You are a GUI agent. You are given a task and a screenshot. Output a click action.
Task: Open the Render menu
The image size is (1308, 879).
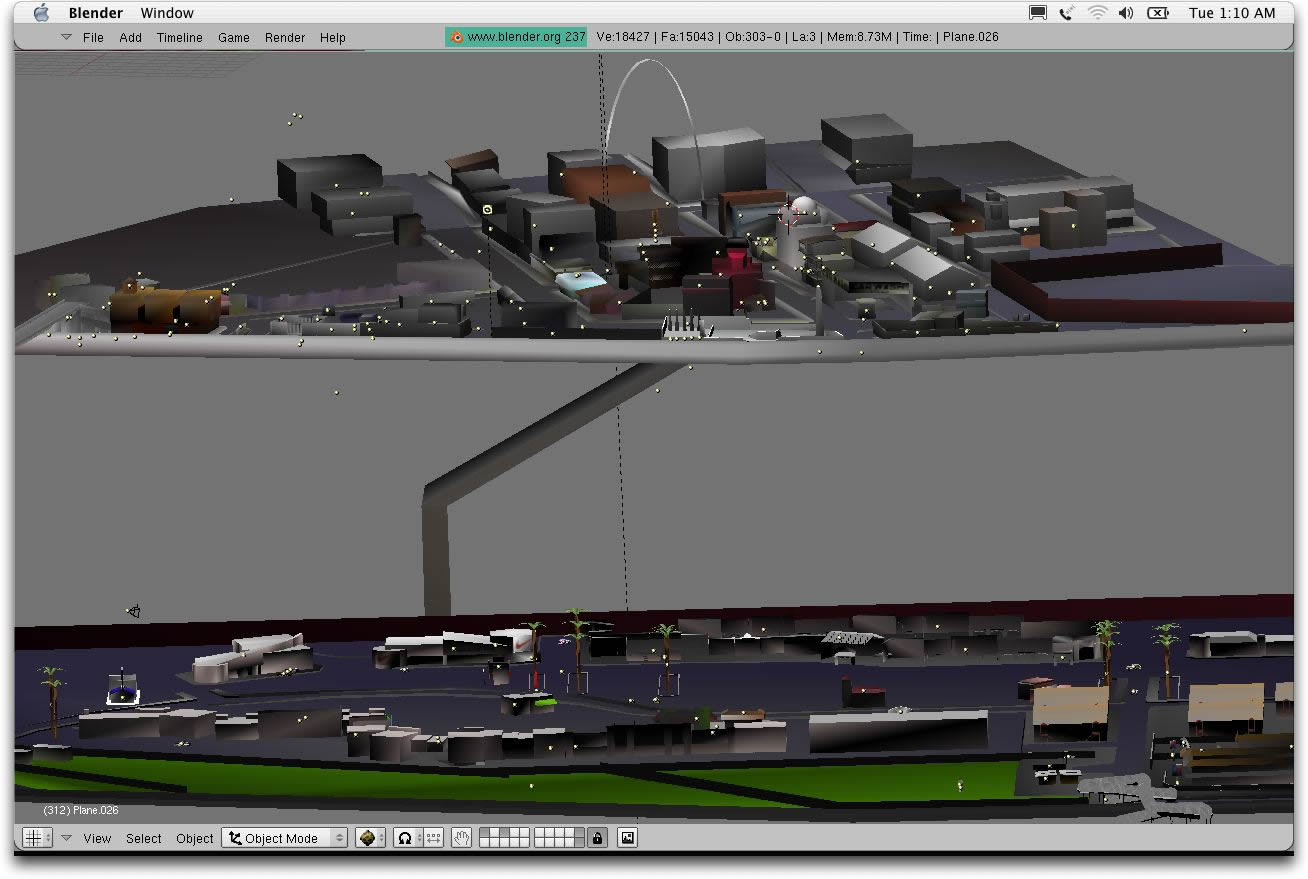[x=285, y=37]
